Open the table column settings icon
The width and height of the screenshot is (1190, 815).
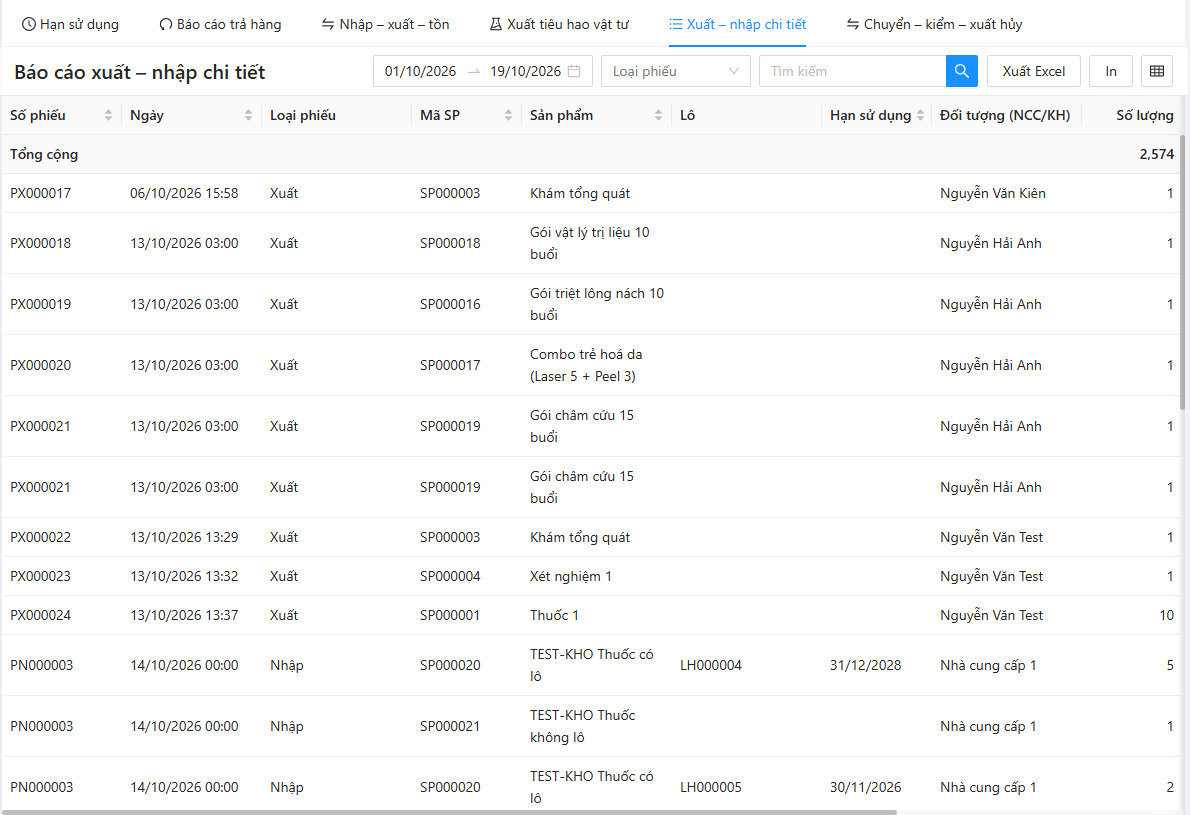[1157, 71]
